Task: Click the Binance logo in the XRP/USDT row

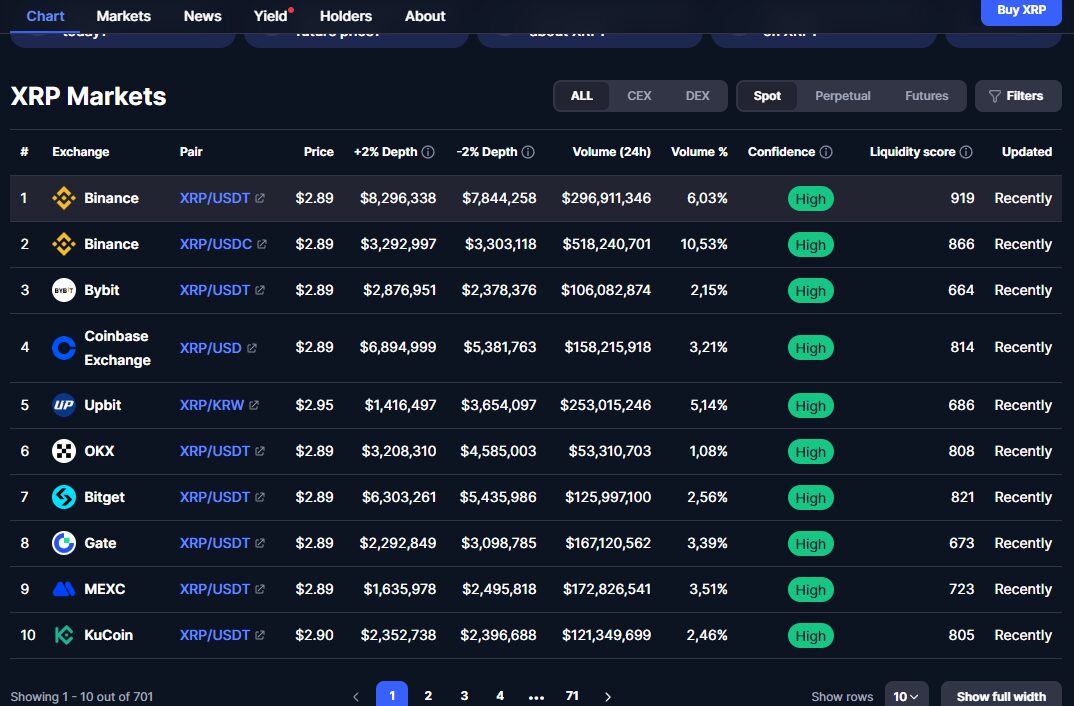Action: point(64,199)
